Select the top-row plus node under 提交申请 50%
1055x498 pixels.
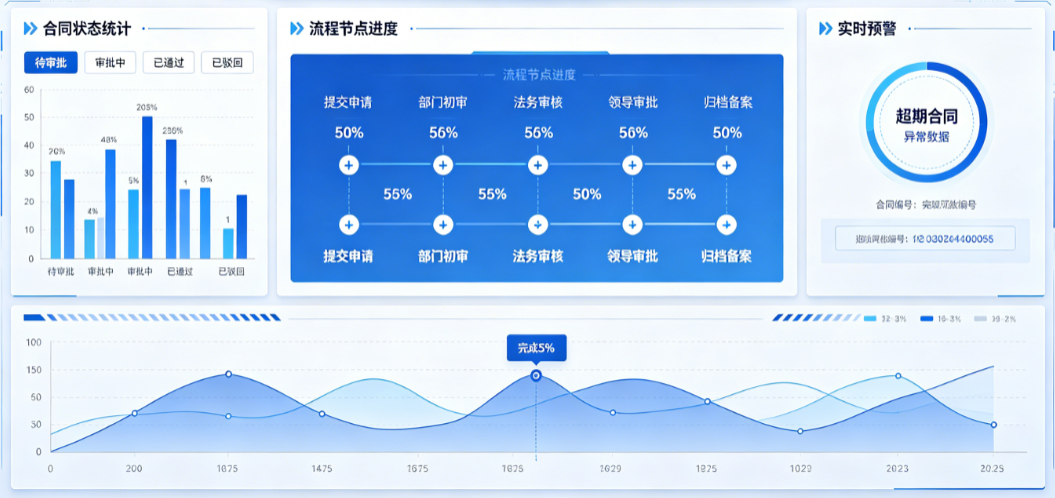click(349, 164)
